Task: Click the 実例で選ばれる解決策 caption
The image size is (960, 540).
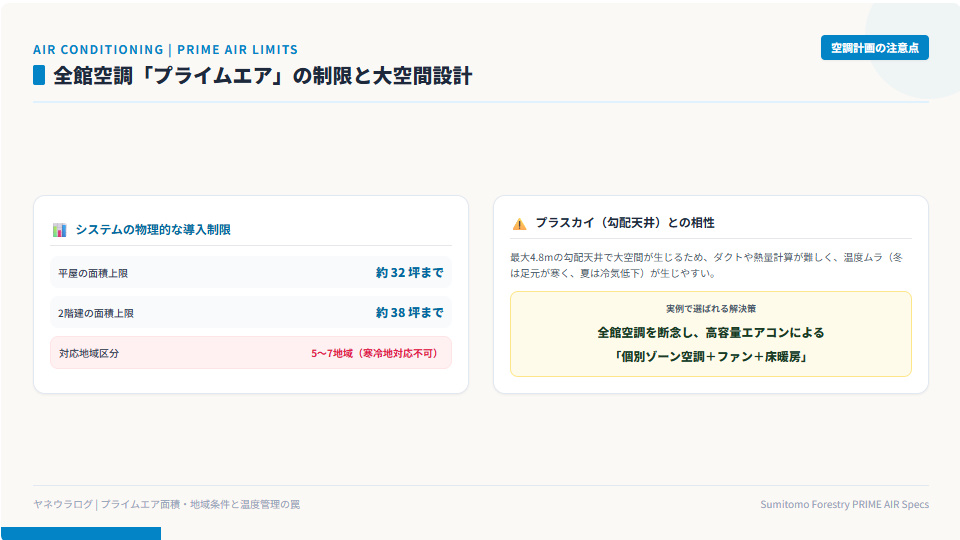Action: click(x=711, y=309)
